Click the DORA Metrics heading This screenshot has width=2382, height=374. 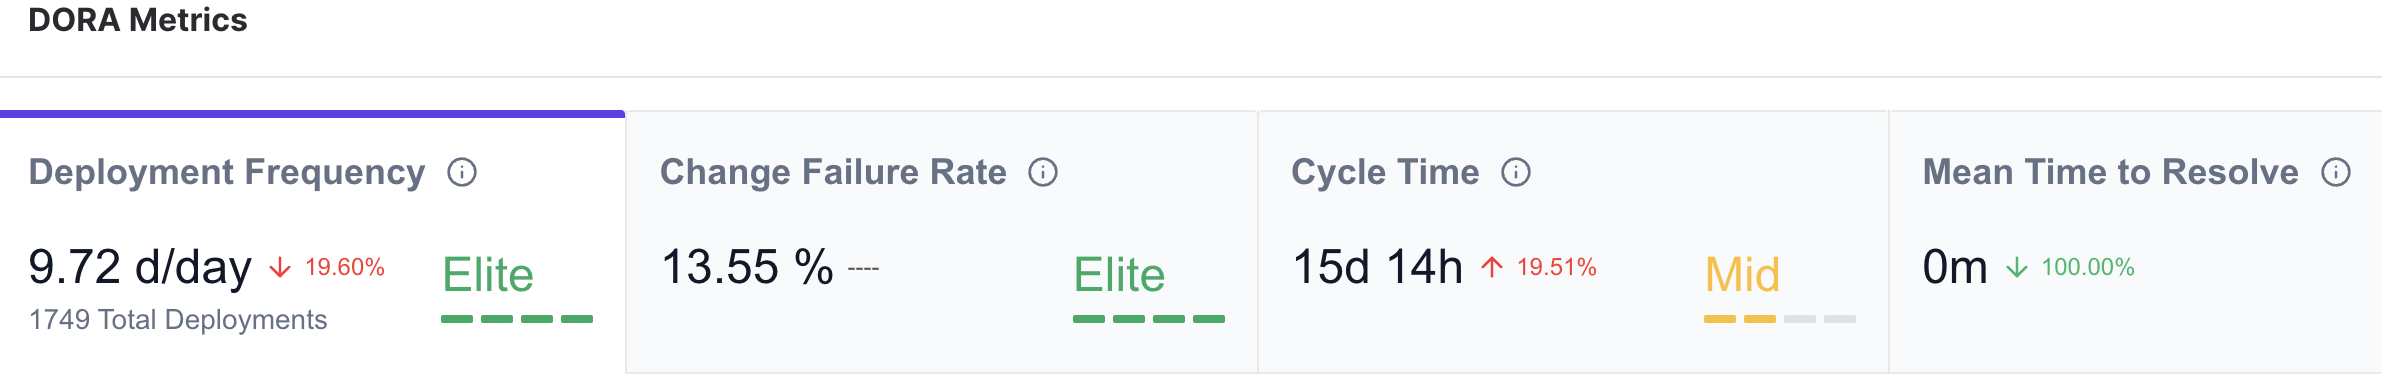click(138, 20)
